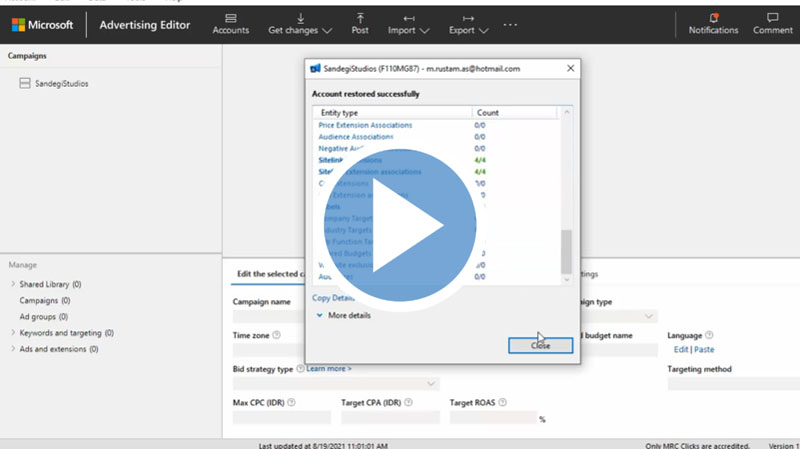Close the account restored dialog with X
The image size is (800, 449).
coord(570,68)
